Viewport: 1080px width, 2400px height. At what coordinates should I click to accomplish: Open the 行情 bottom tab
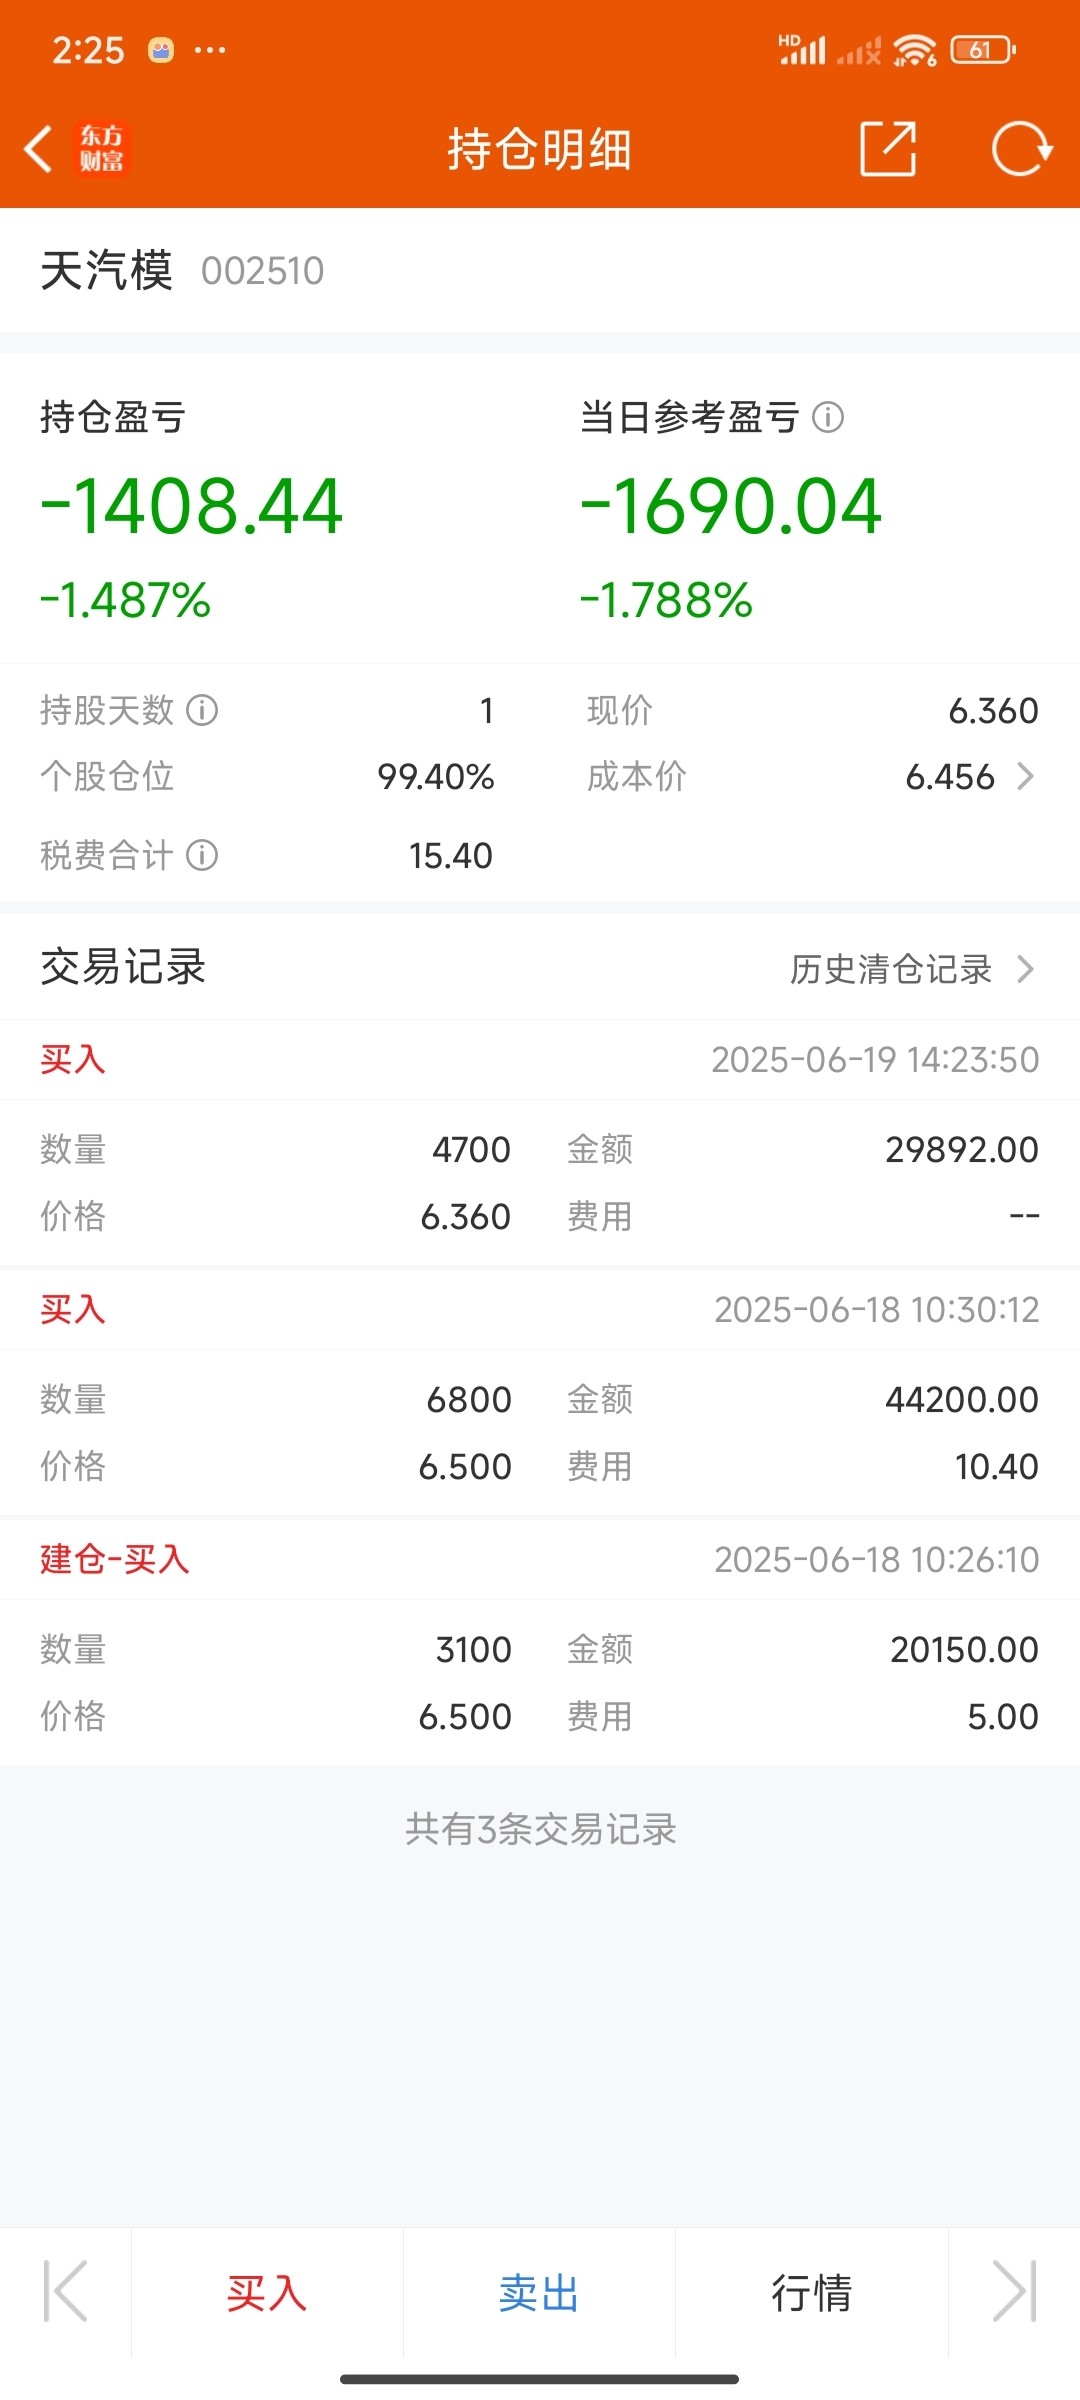click(811, 2292)
